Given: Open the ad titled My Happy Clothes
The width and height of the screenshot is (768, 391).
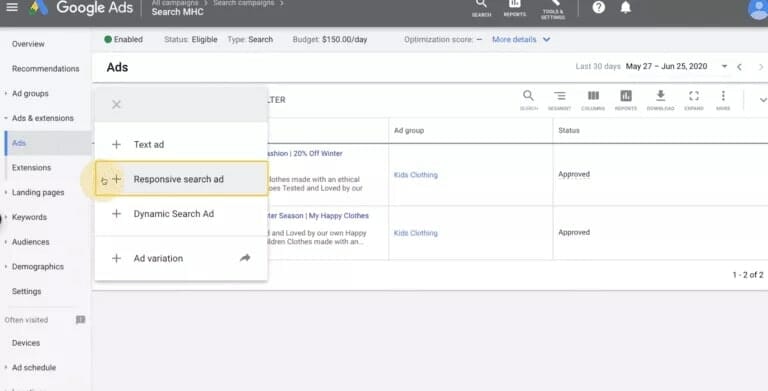Looking at the screenshot, I should point(318,216).
